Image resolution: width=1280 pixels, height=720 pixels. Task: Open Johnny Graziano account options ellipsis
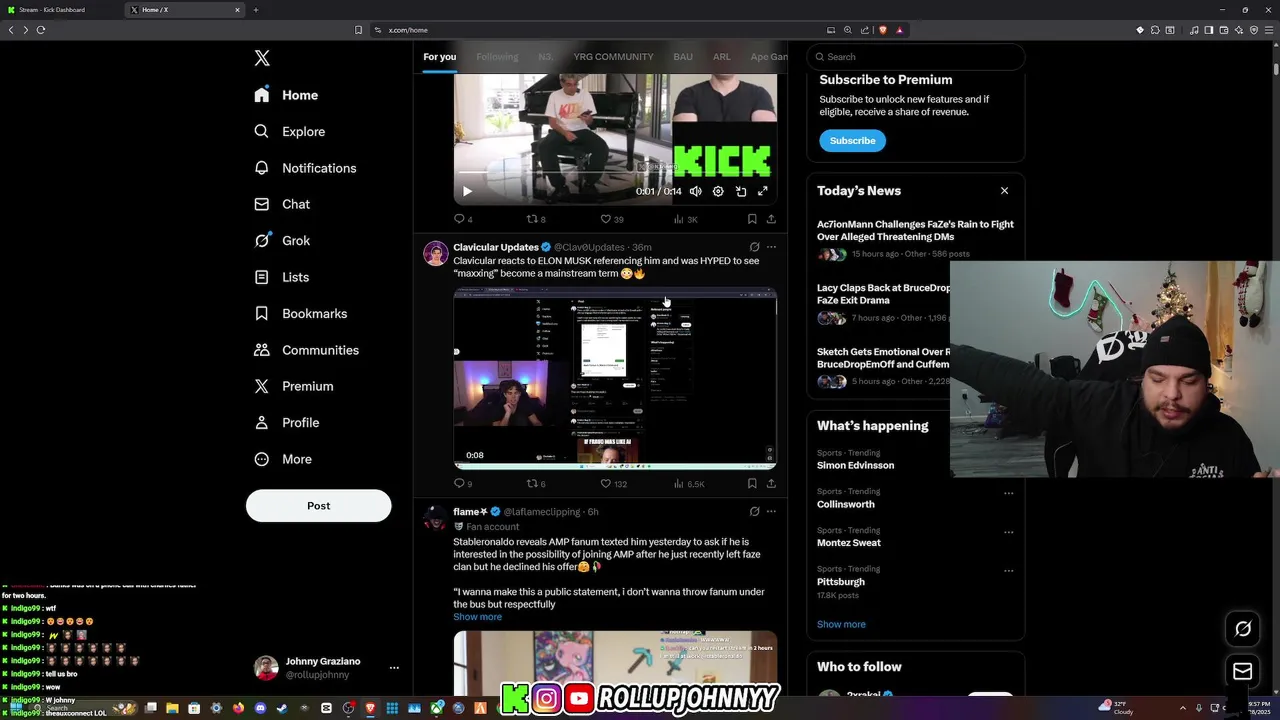(x=394, y=668)
